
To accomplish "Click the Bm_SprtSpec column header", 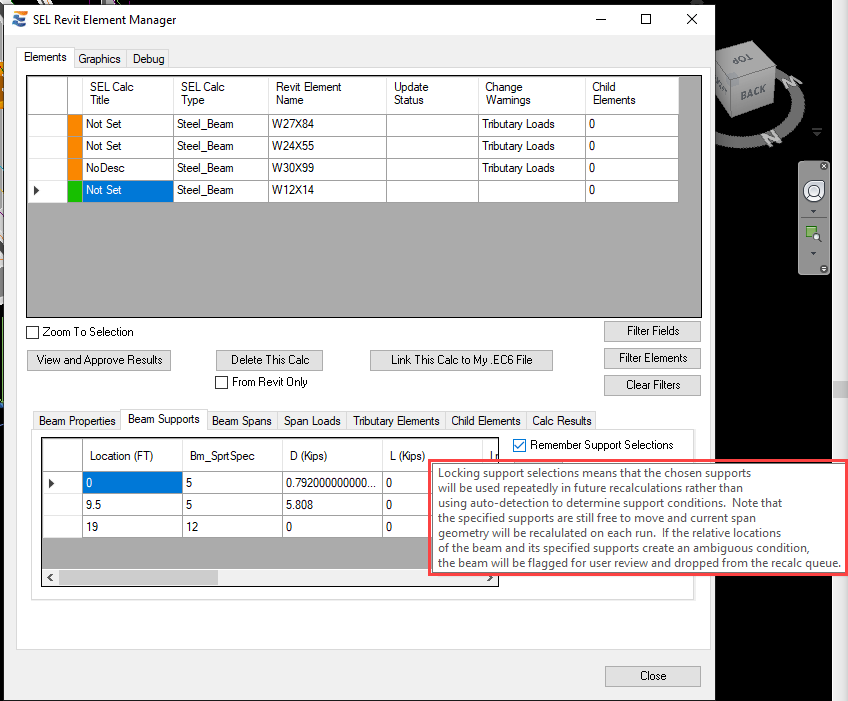I will (x=232, y=456).
